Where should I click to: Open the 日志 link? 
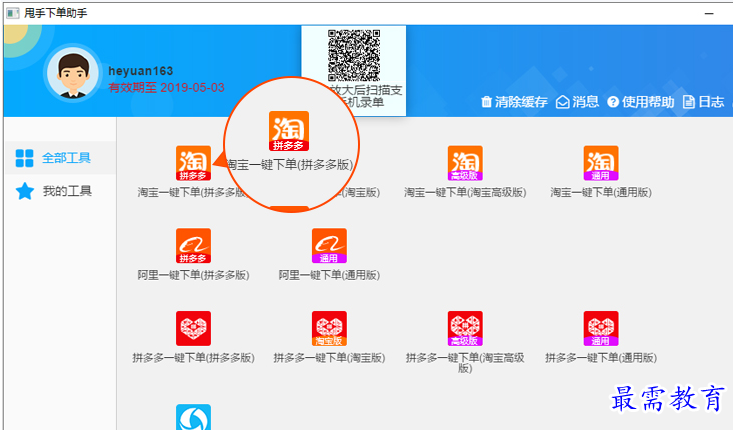(x=704, y=102)
